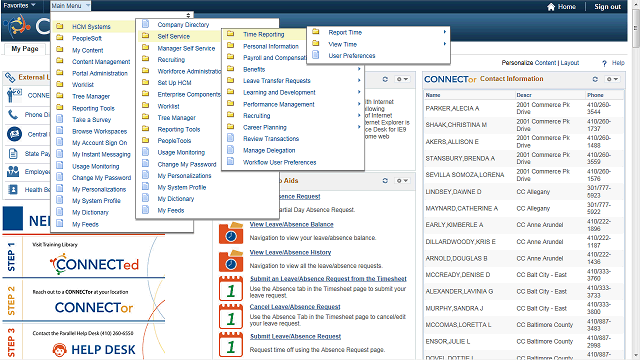Viewport: 640px width, 360px height.
Task: Click the Manager Self Service folder icon
Action: click(x=145, y=48)
